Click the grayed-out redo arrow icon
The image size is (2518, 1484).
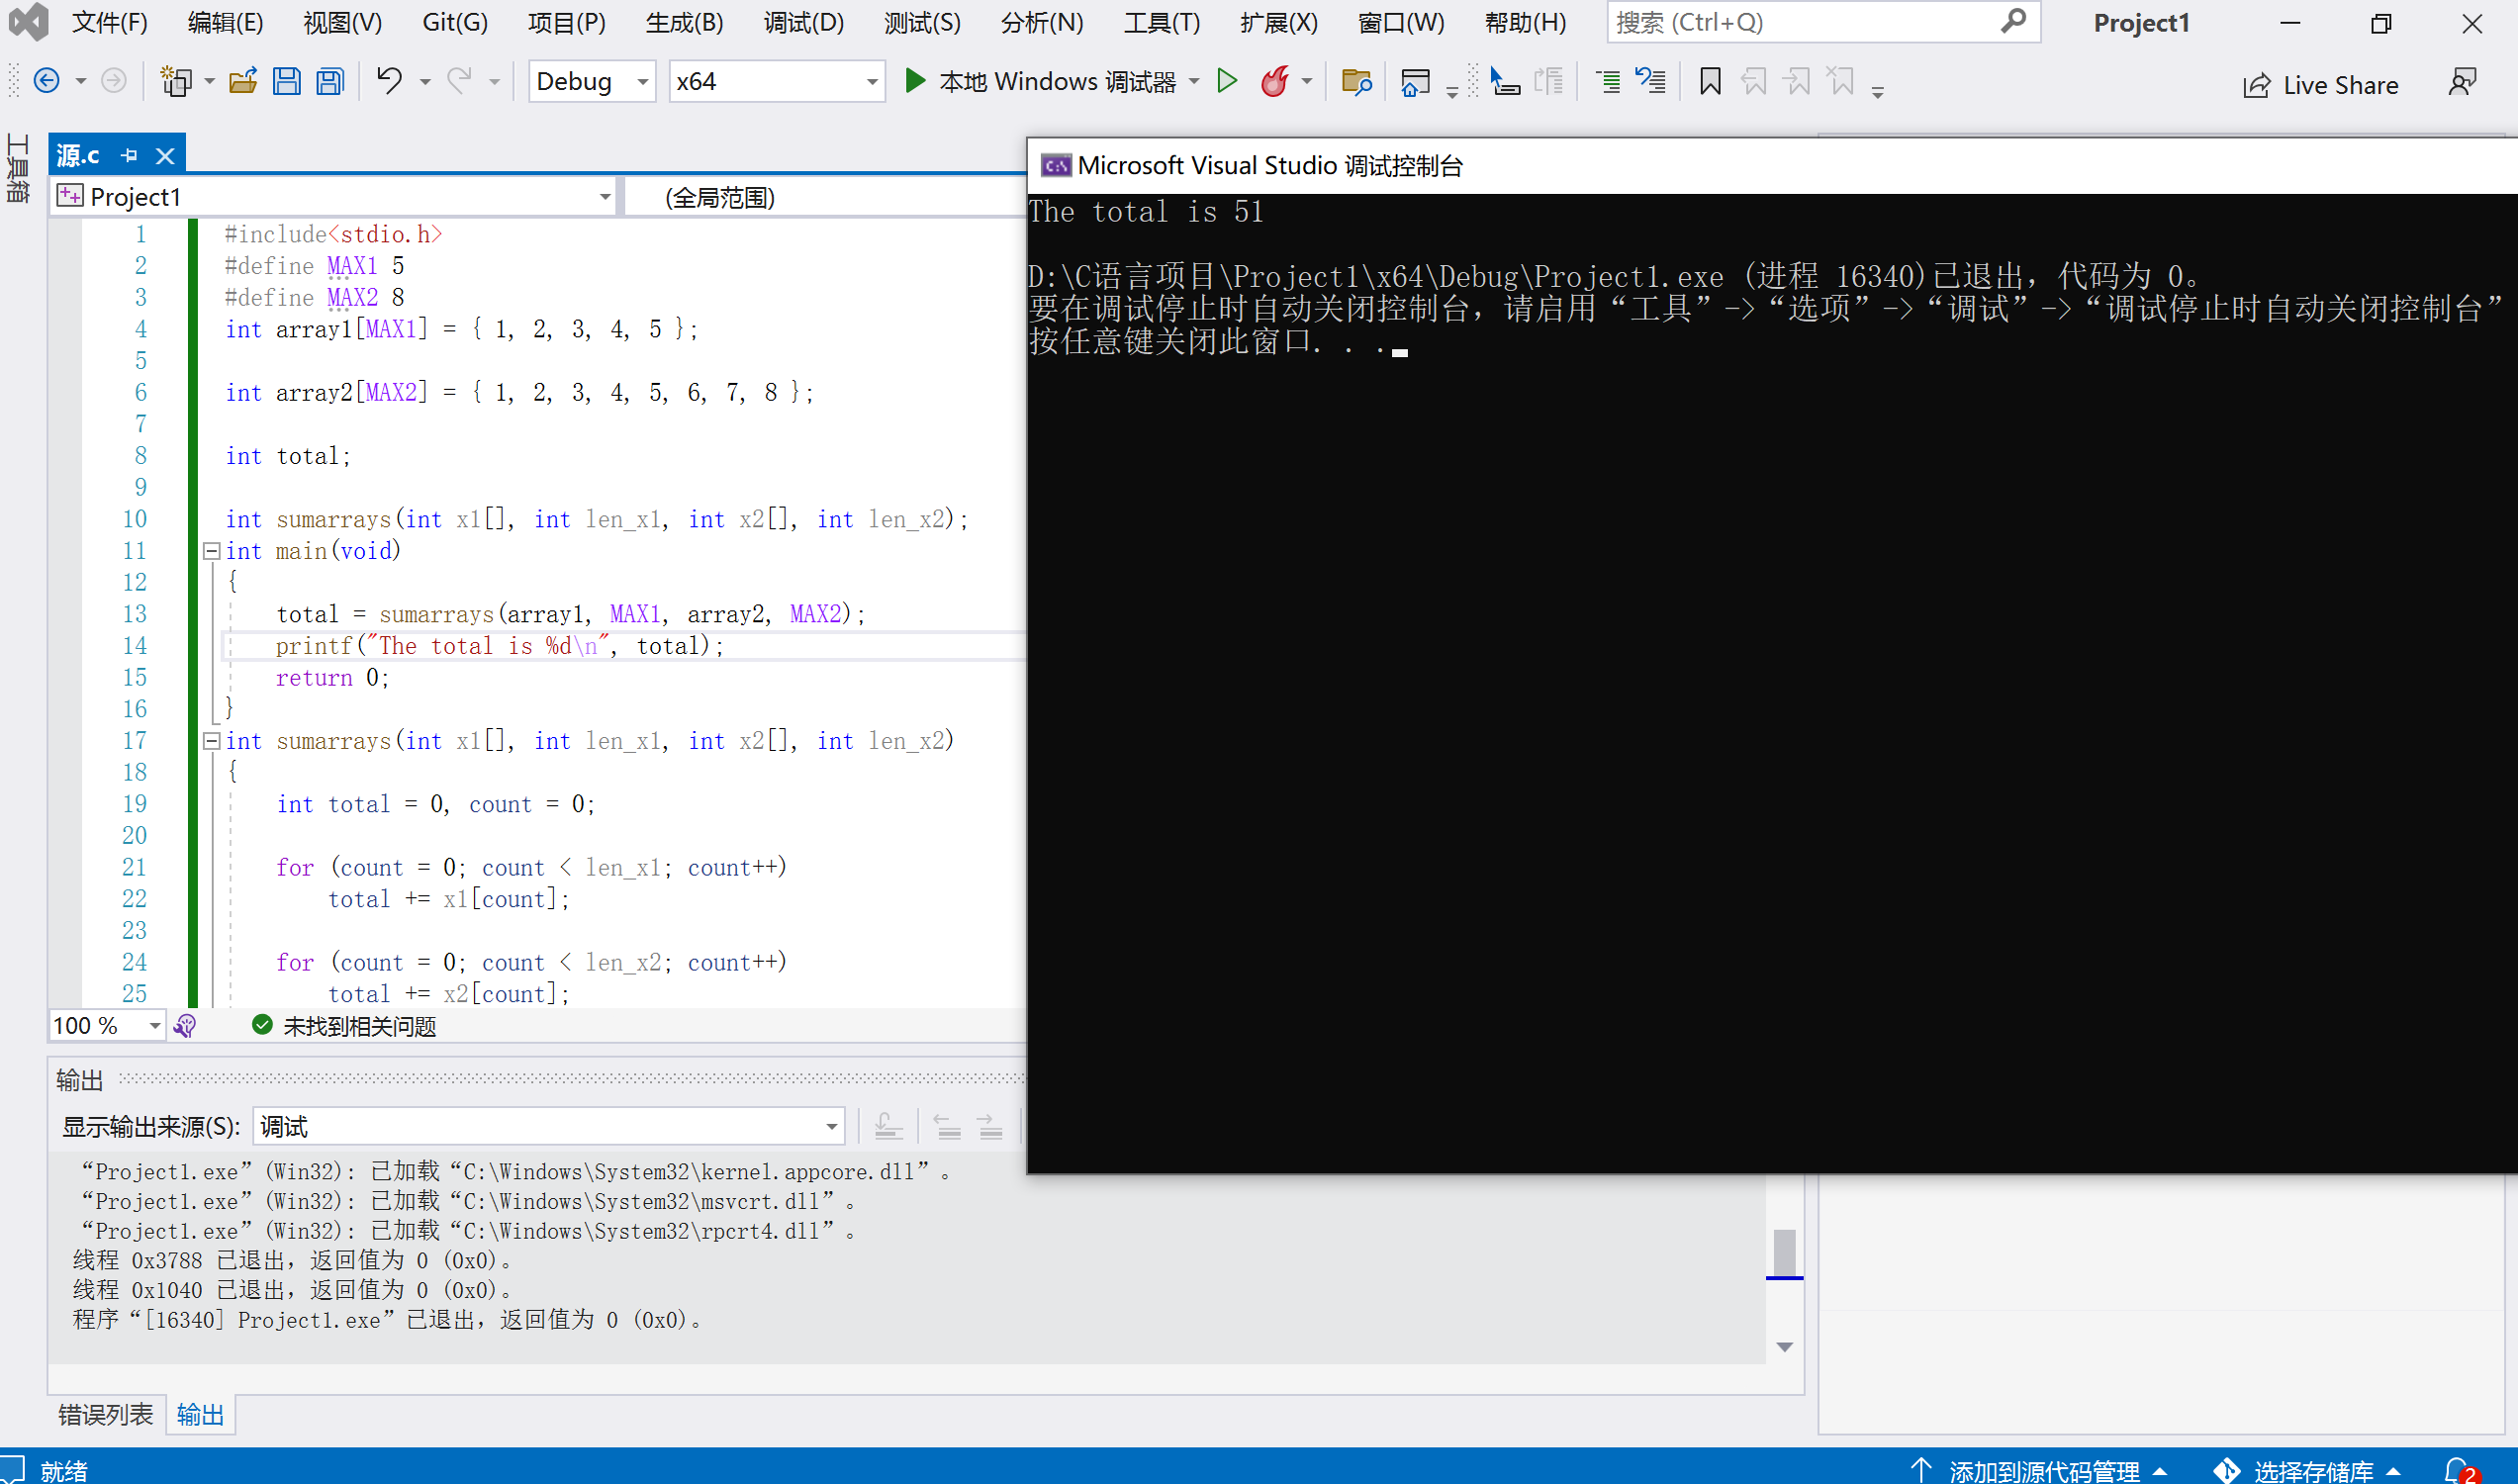(x=459, y=81)
